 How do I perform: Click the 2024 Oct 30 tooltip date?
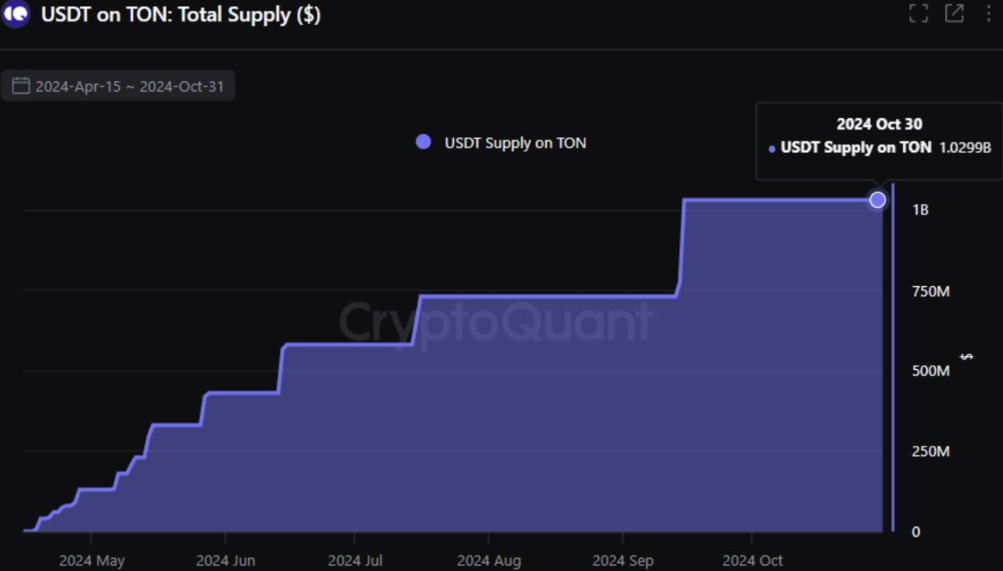pos(880,124)
